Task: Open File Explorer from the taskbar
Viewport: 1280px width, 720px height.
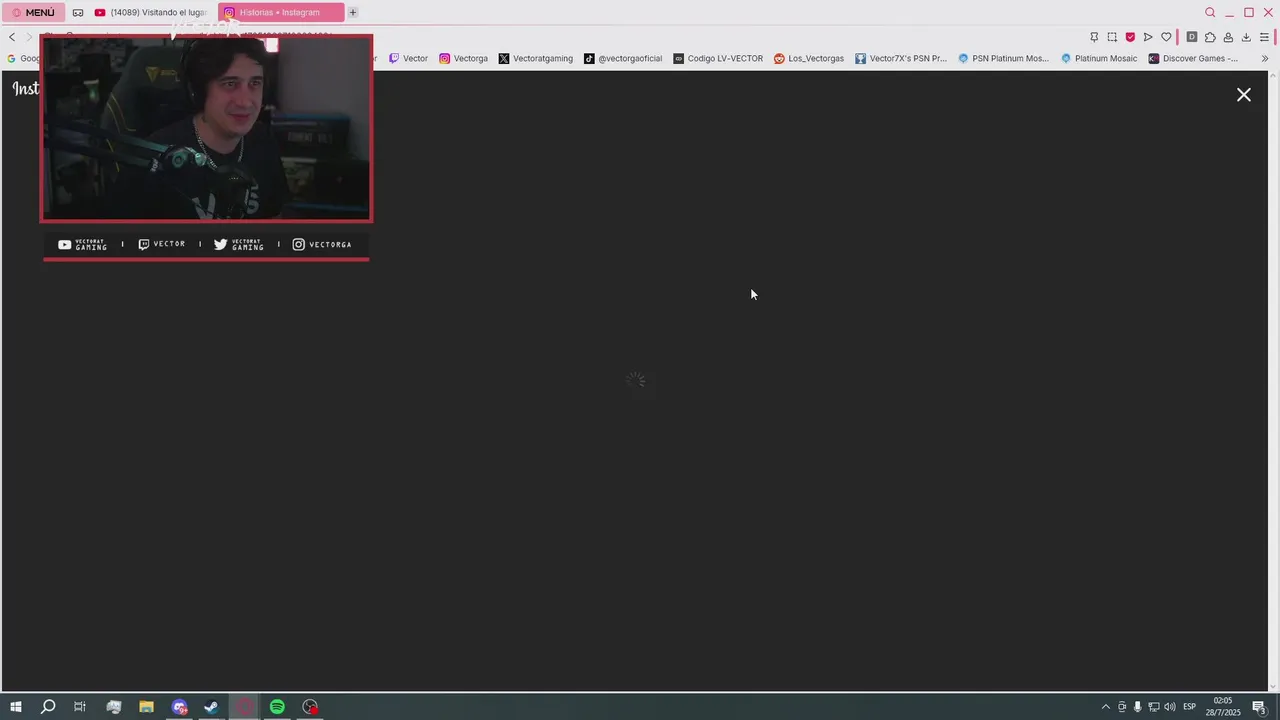Action: tap(146, 707)
